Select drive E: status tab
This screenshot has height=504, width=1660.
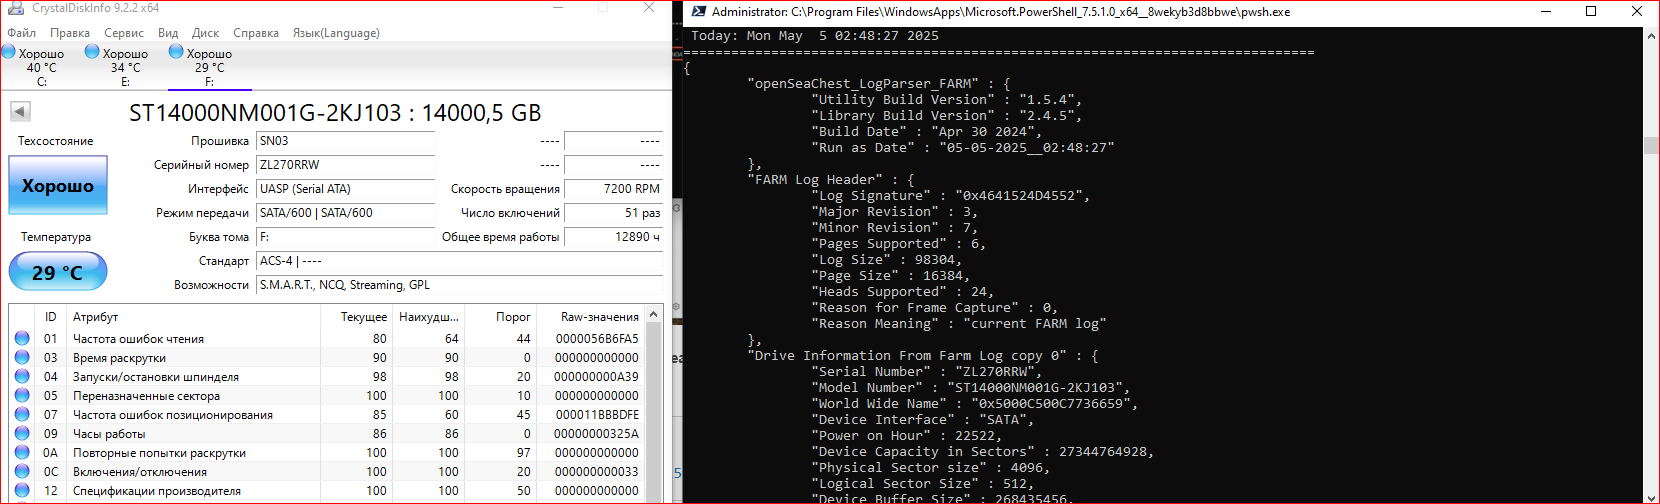pyautogui.click(x=125, y=66)
